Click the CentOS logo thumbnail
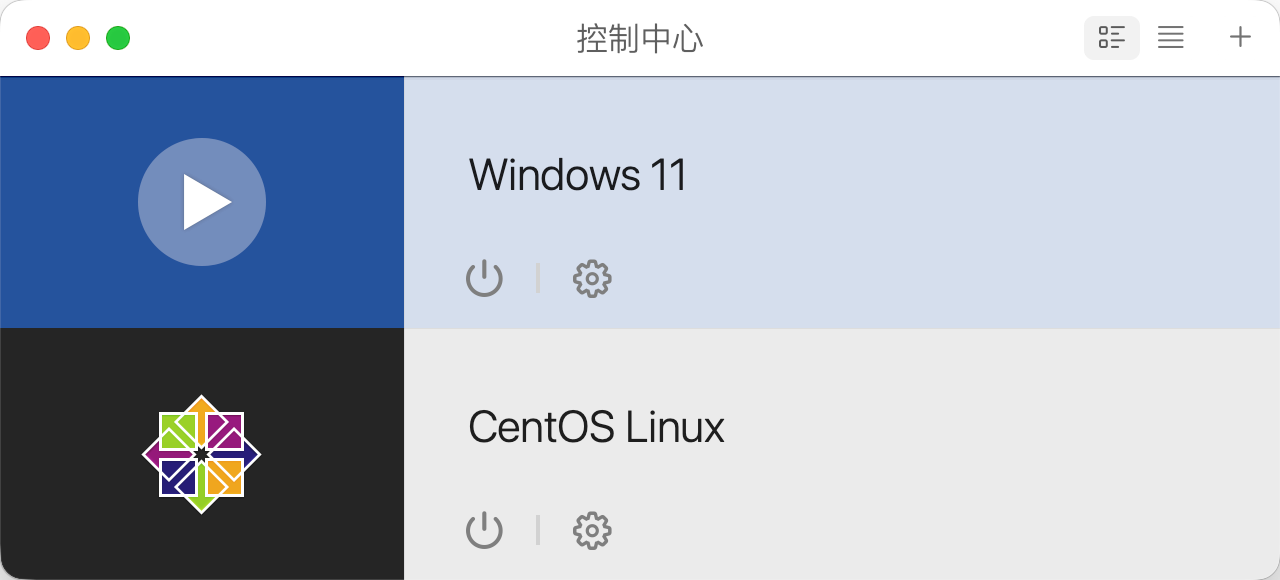The image size is (1280, 580). pyautogui.click(x=202, y=453)
